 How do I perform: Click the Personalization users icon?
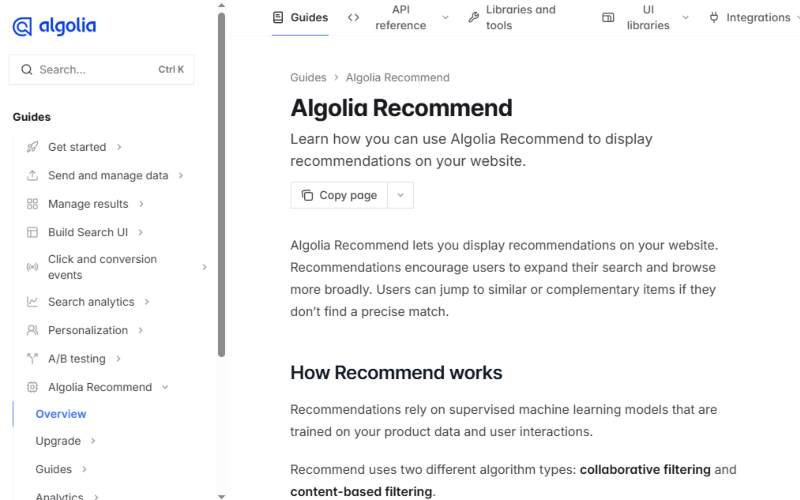point(32,330)
